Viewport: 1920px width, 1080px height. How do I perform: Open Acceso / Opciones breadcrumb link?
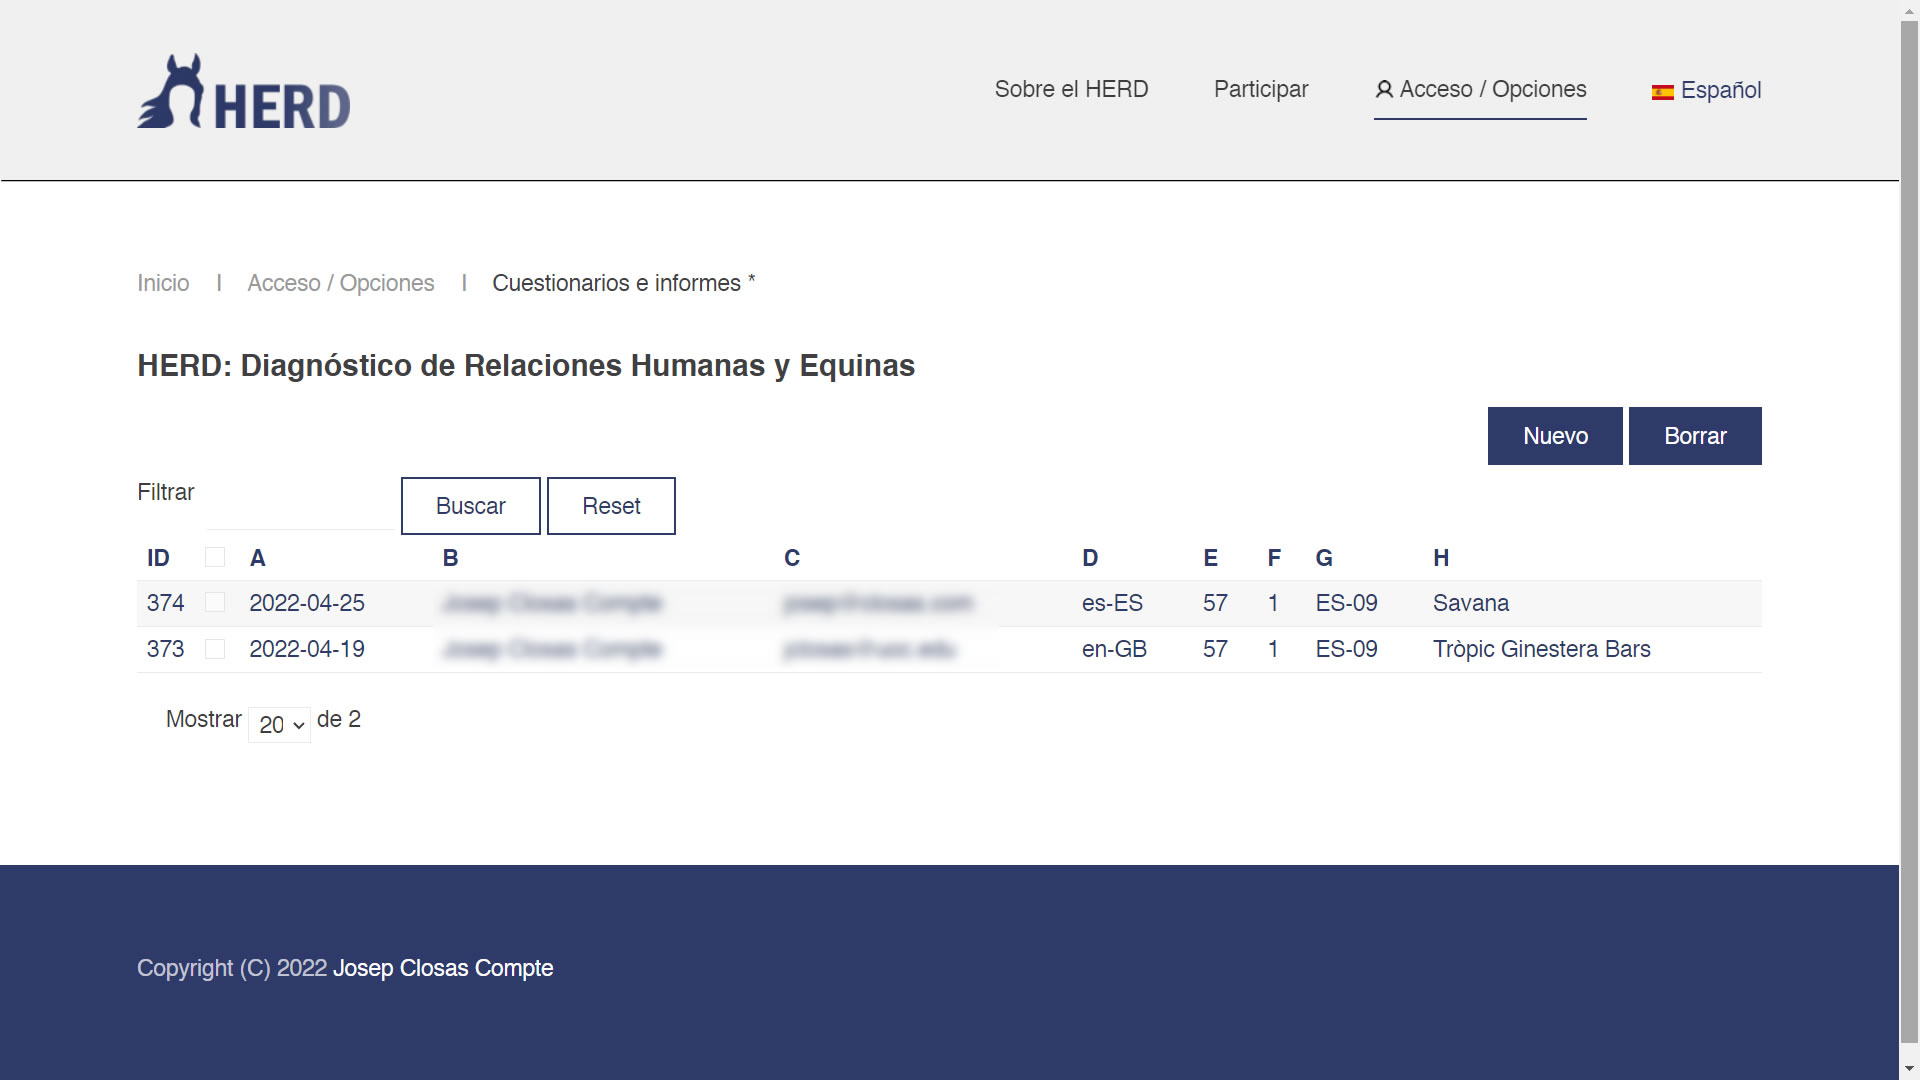(x=340, y=283)
